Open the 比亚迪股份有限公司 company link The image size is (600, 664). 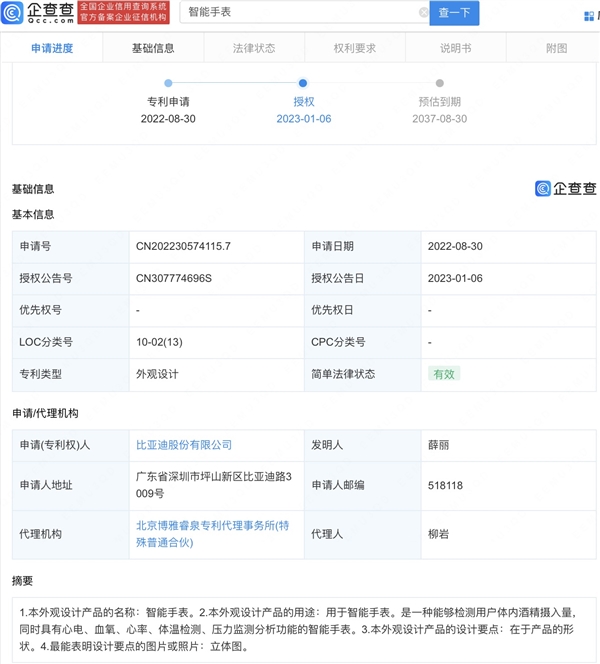184,445
